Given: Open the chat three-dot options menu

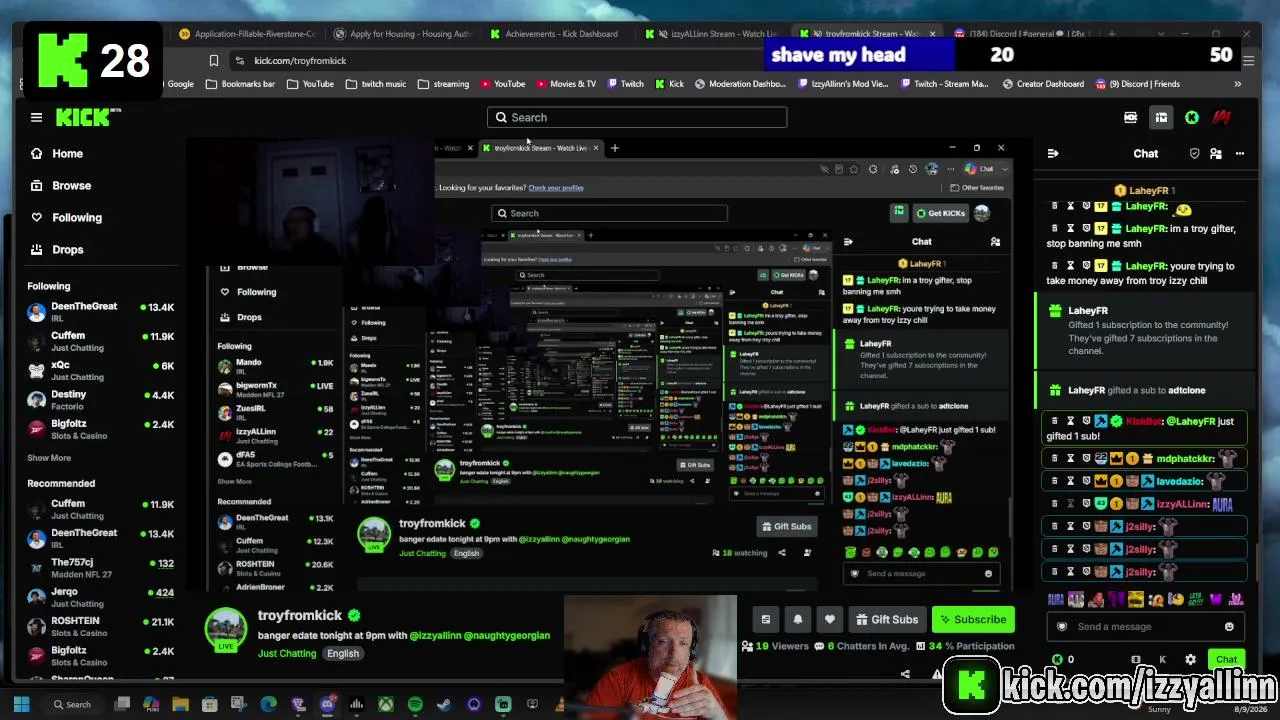Looking at the screenshot, I should click(x=1239, y=153).
